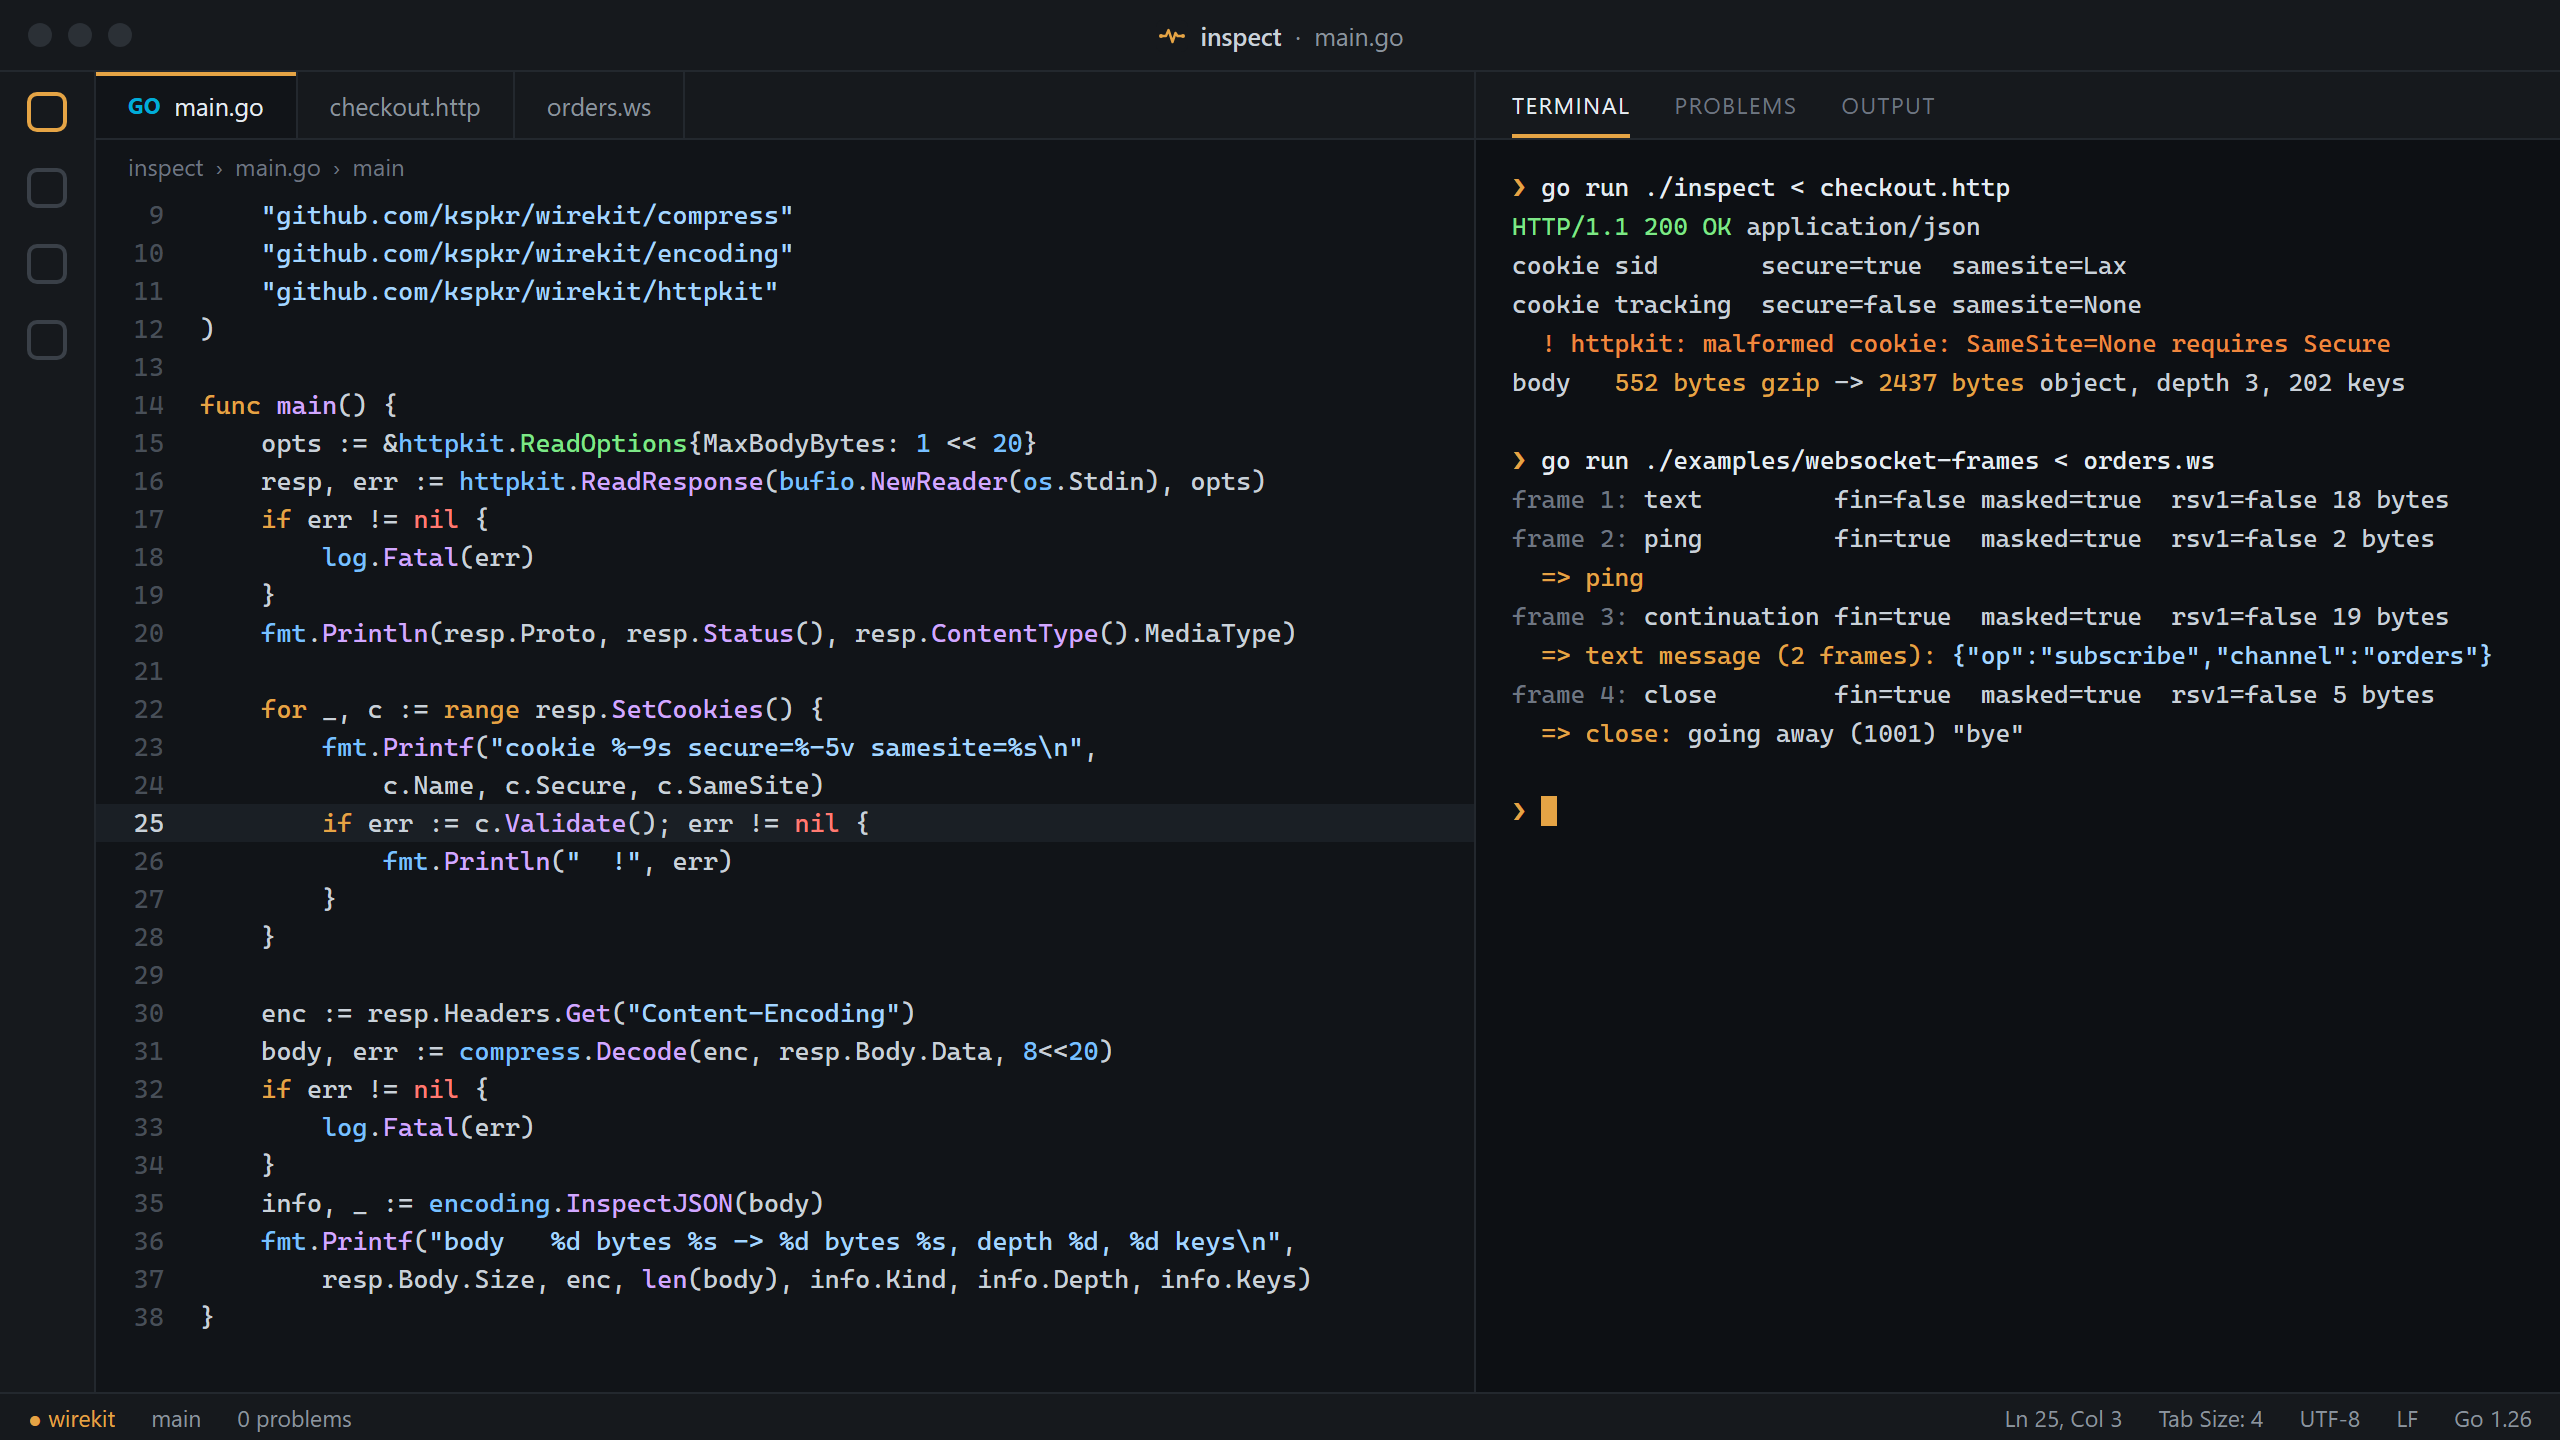Click the Ln 25, Col 3 indicator
The height and width of the screenshot is (1440, 2560).
tap(2063, 1419)
